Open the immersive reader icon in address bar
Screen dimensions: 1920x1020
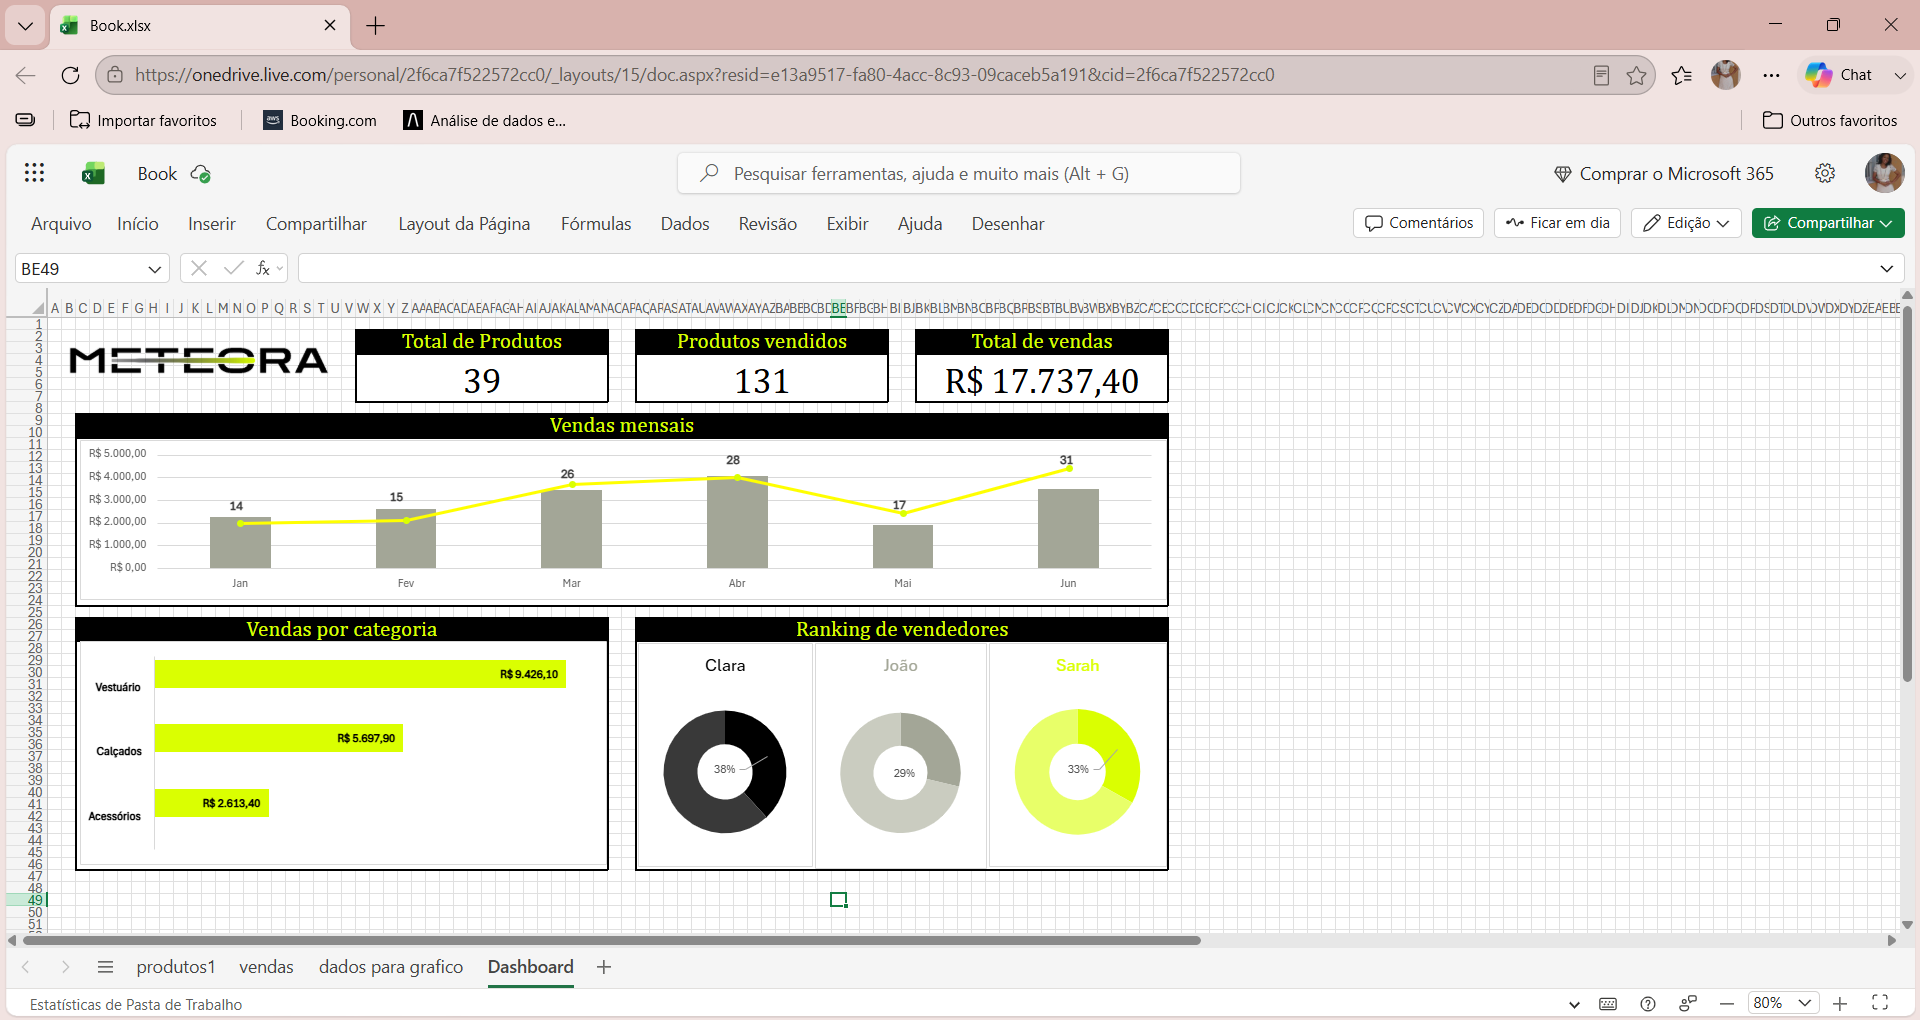point(1601,75)
